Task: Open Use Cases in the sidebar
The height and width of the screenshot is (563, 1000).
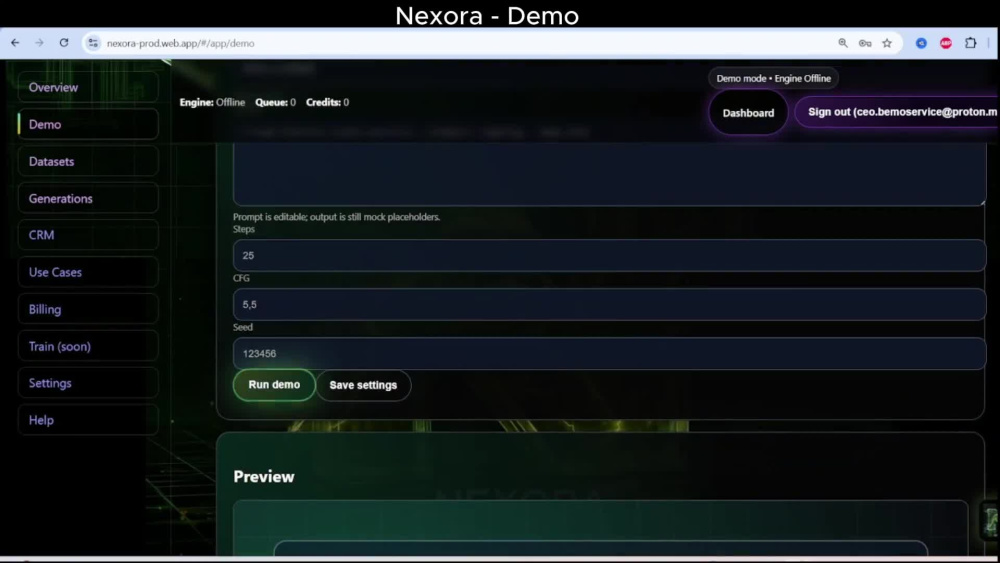Action: (88, 272)
